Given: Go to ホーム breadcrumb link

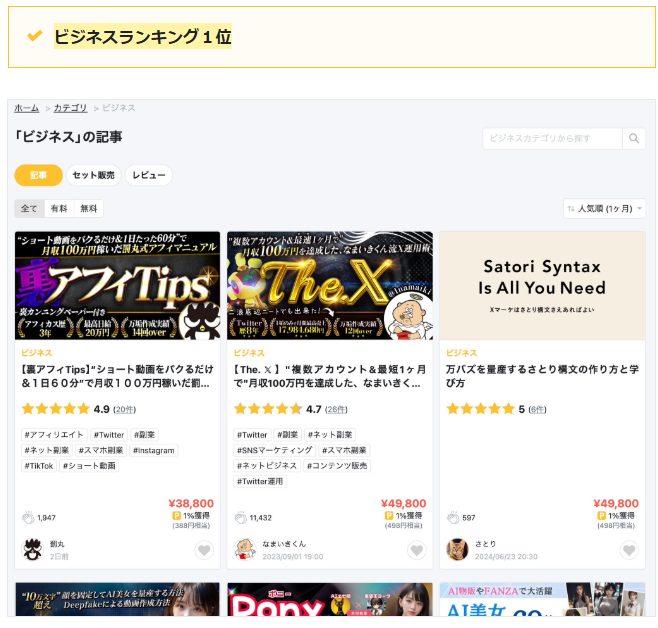Looking at the screenshot, I should coord(27,108).
